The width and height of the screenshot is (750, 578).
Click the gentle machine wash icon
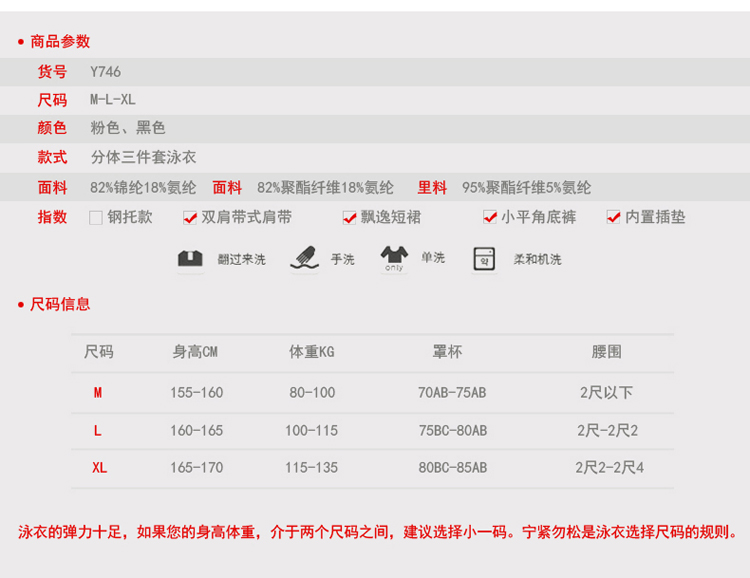[x=485, y=258]
